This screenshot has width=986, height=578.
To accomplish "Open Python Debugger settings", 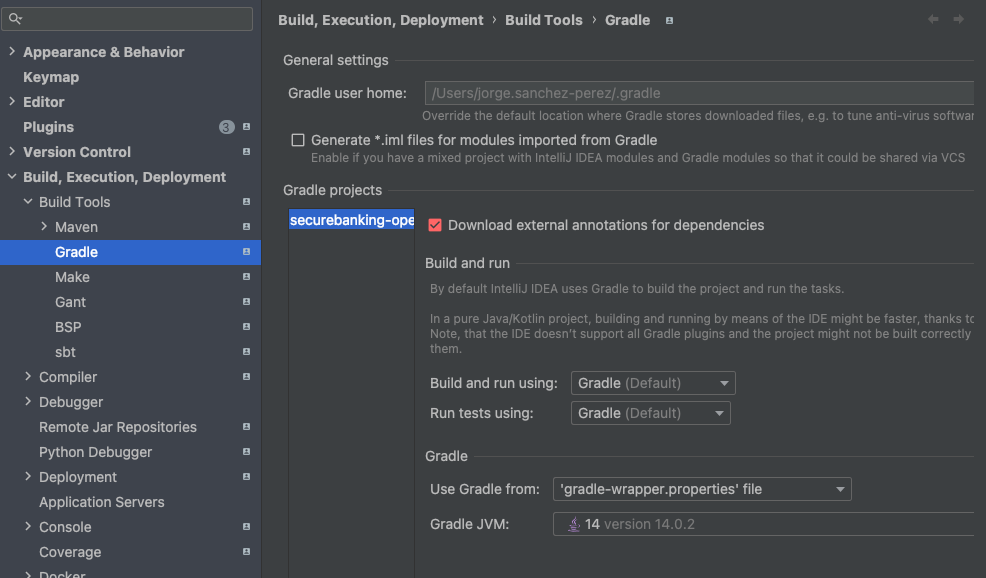I will tap(96, 452).
